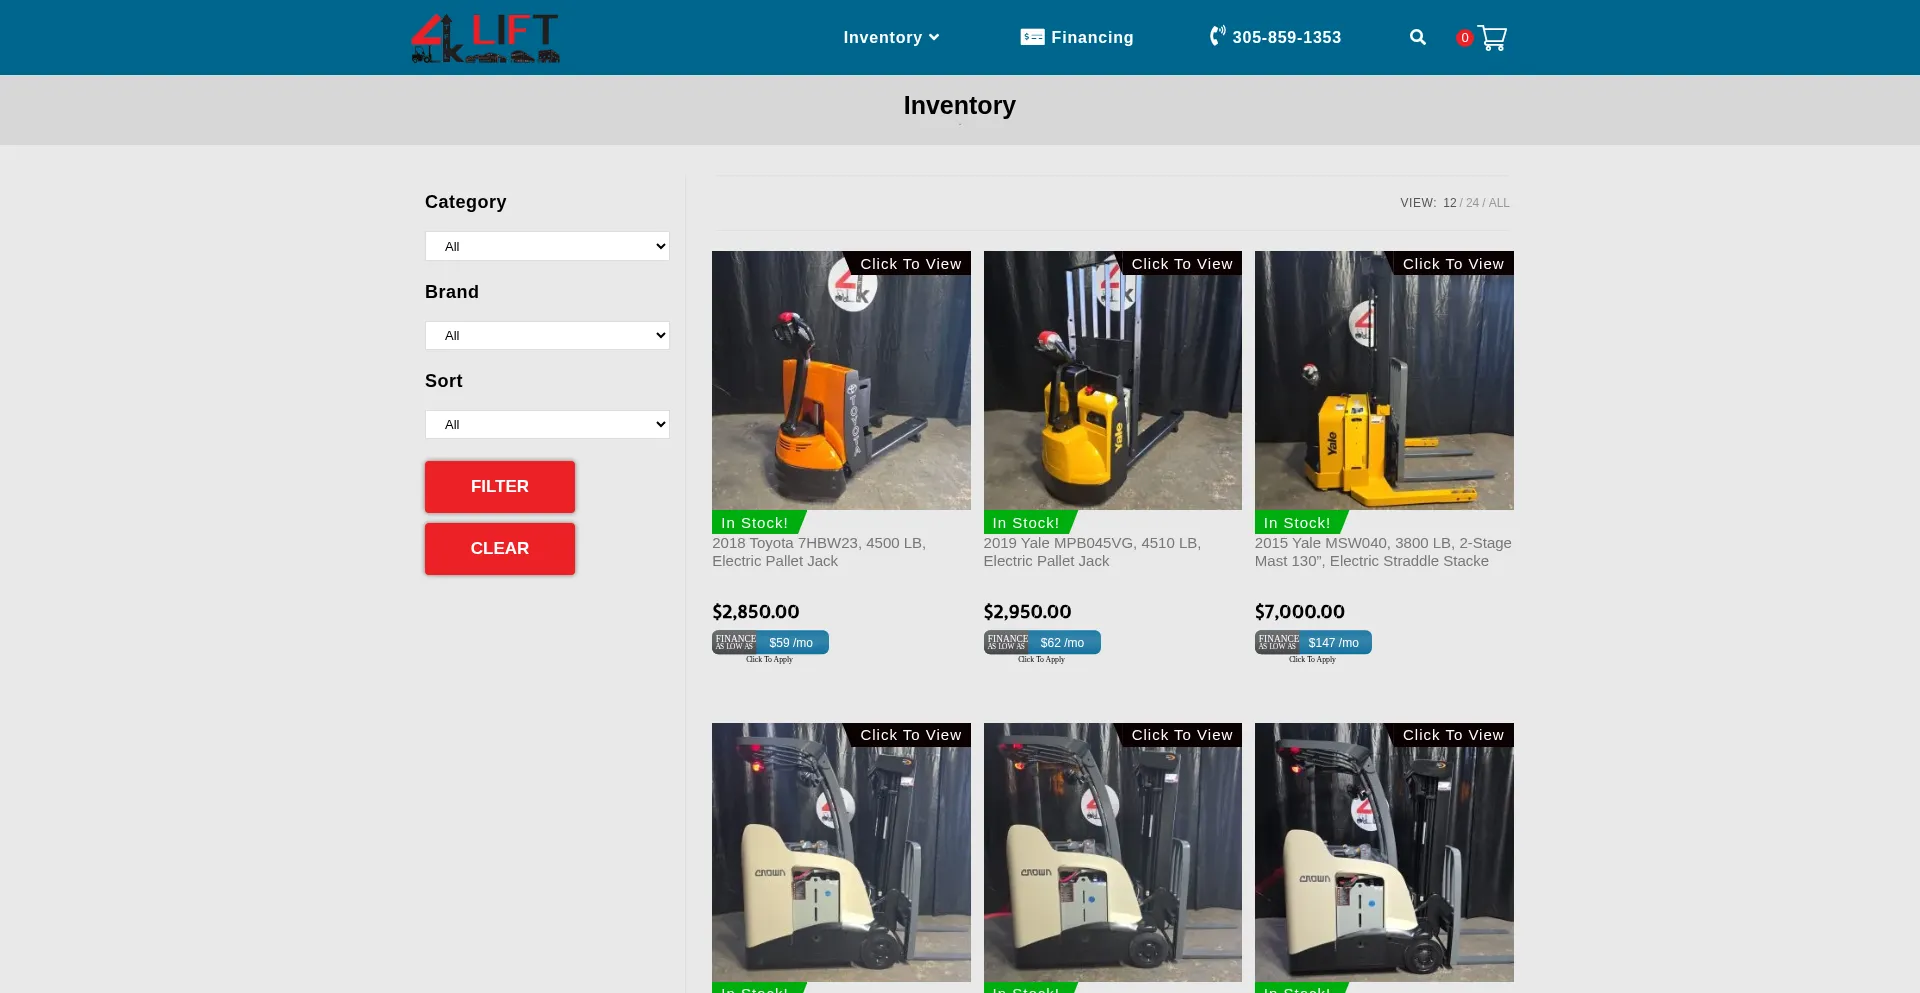Click the 4K Lift logo
1920x993 pixels.
(485, 38)
